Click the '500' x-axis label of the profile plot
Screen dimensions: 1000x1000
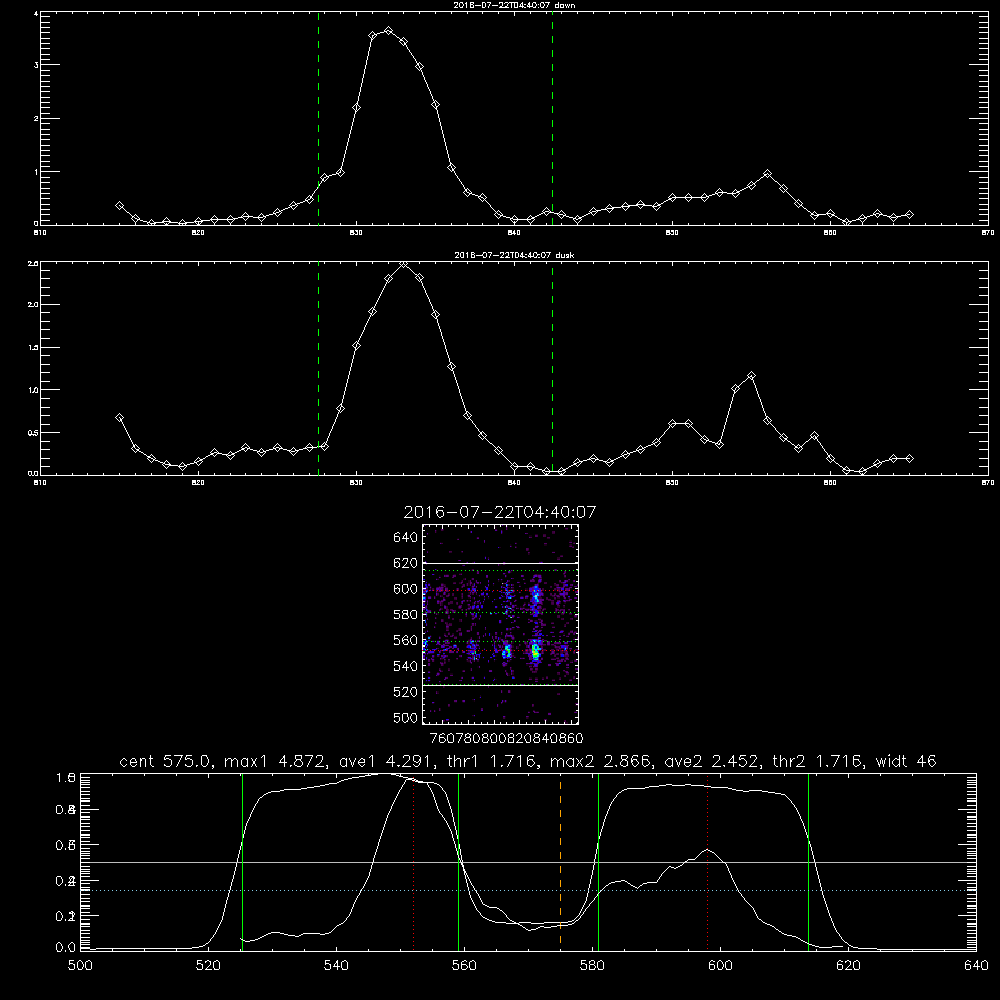click(80, 966)
